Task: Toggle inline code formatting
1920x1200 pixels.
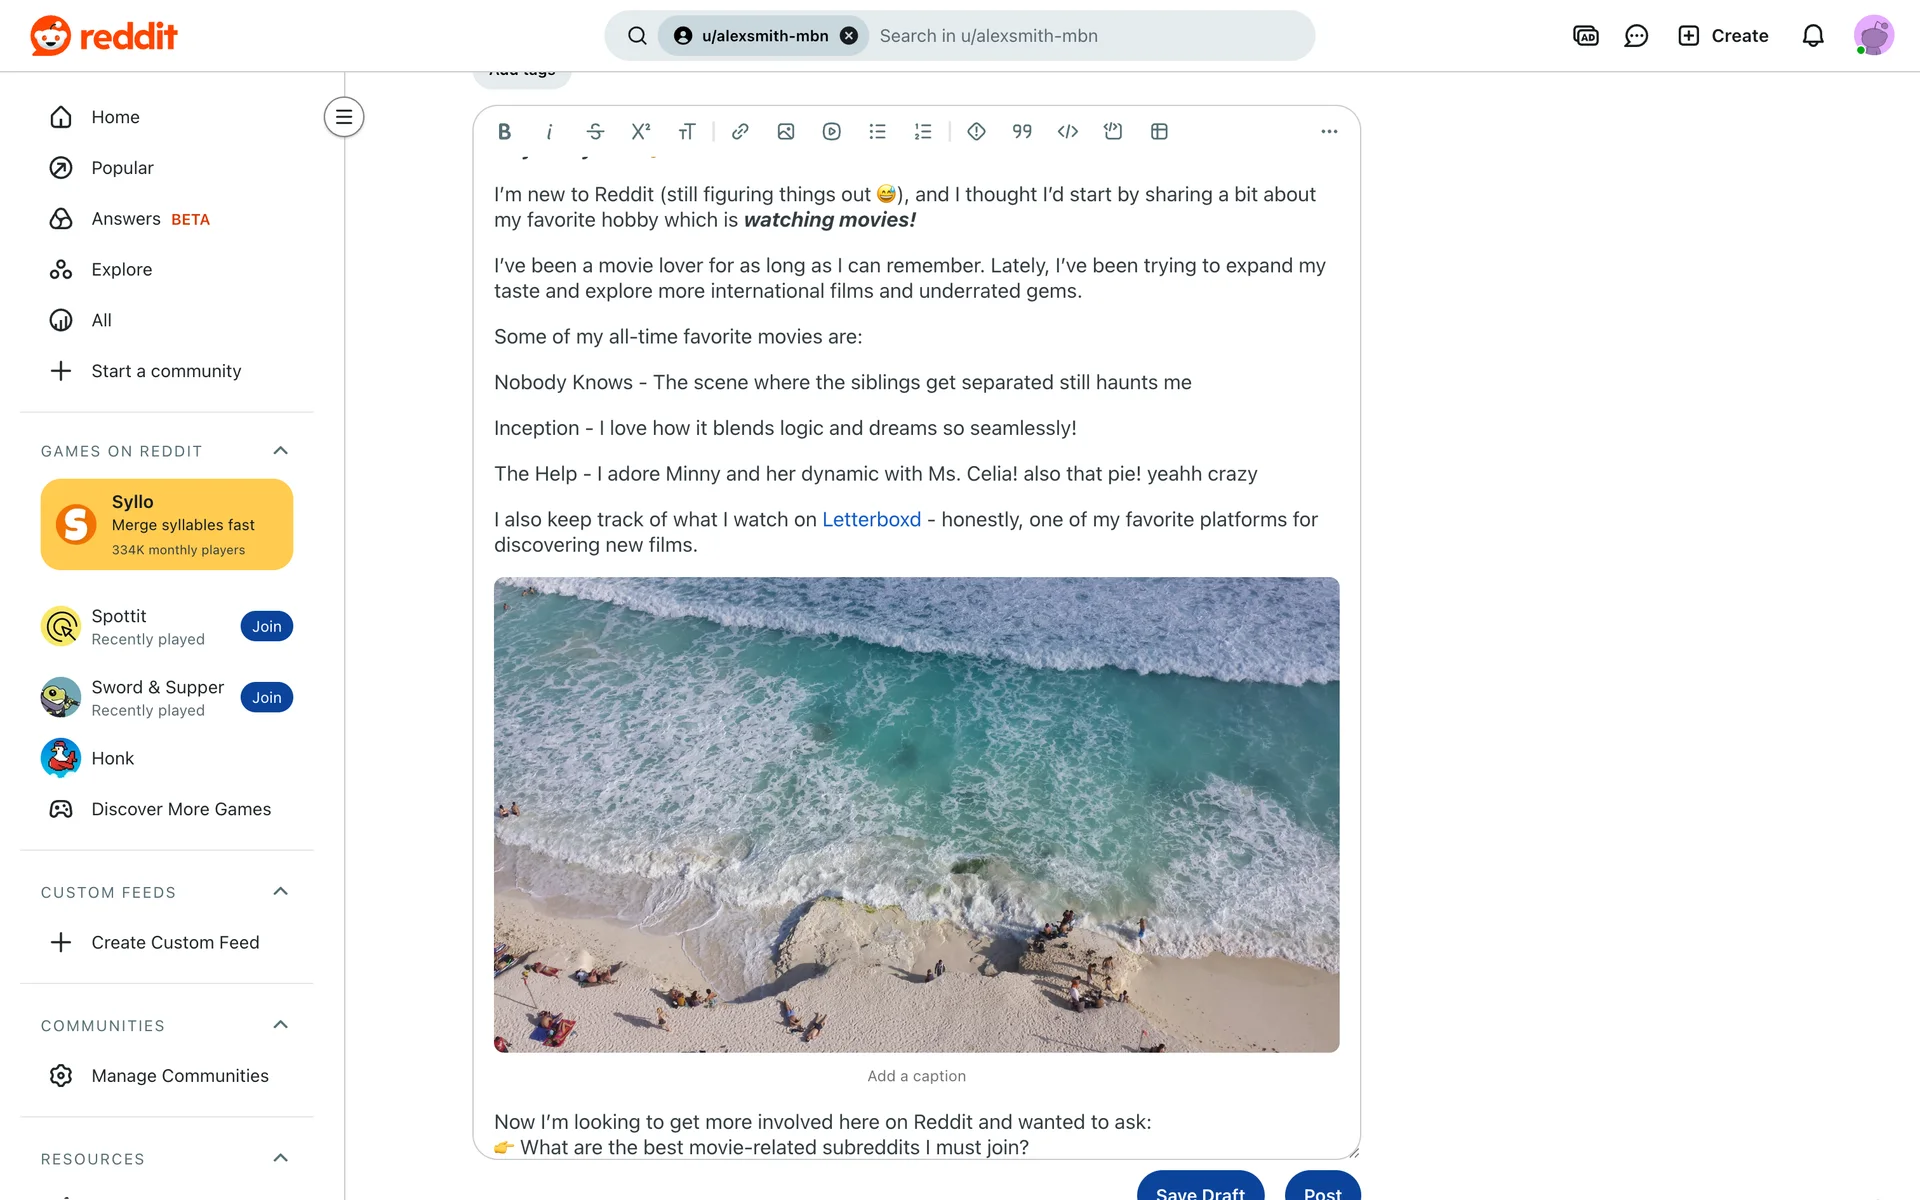Action: coord(1068,131)
